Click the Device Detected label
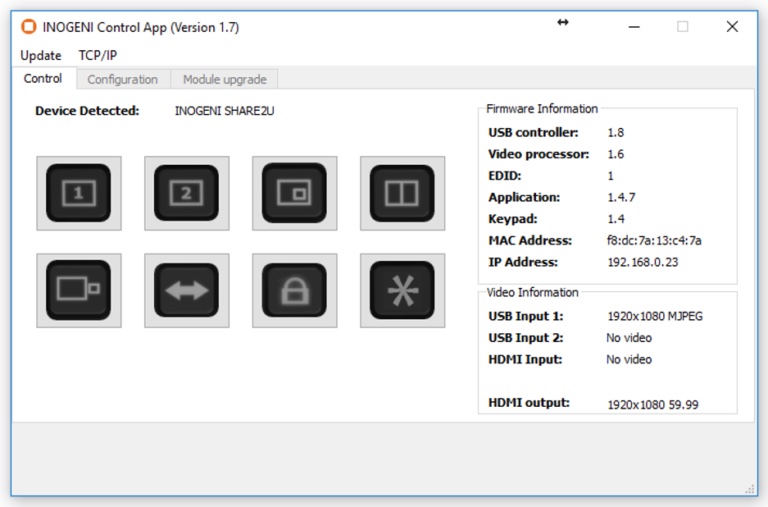Image resolution: width=768 pixels, height=507 pixels. [x=87, y=111]
